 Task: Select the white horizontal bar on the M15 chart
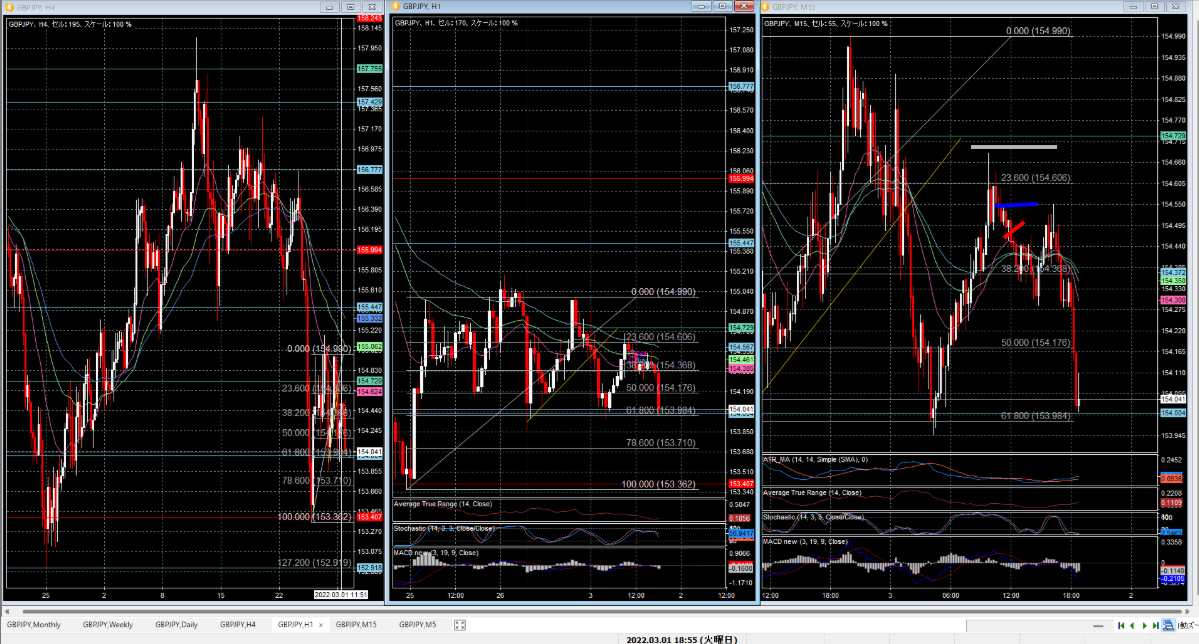[x=1014, y=146]
